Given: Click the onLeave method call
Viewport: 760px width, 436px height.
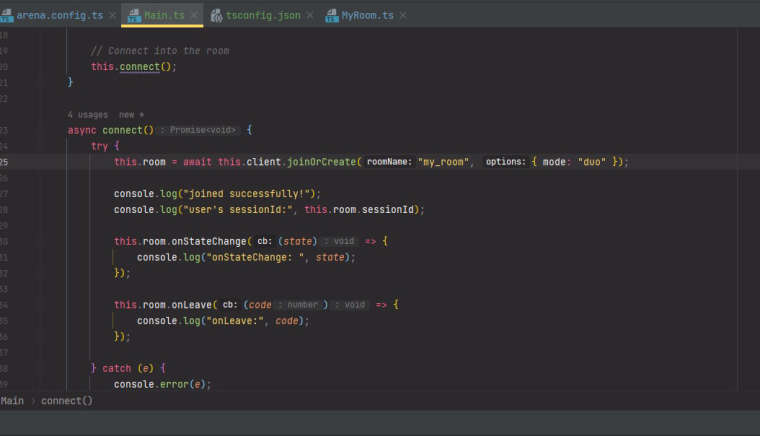Looking at the screenshot, I should point(191,305).
